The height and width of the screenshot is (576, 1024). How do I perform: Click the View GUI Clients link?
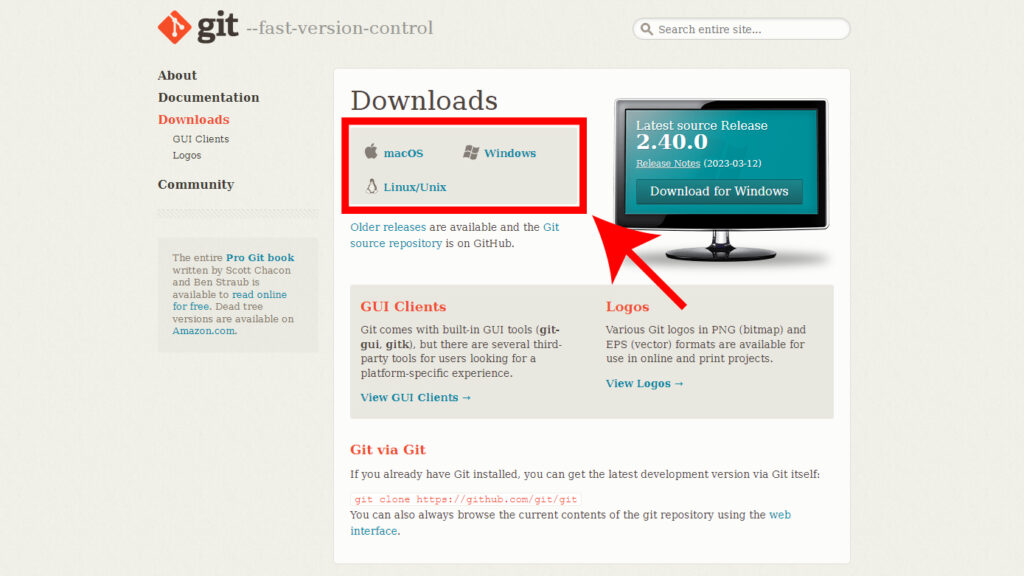415,397
